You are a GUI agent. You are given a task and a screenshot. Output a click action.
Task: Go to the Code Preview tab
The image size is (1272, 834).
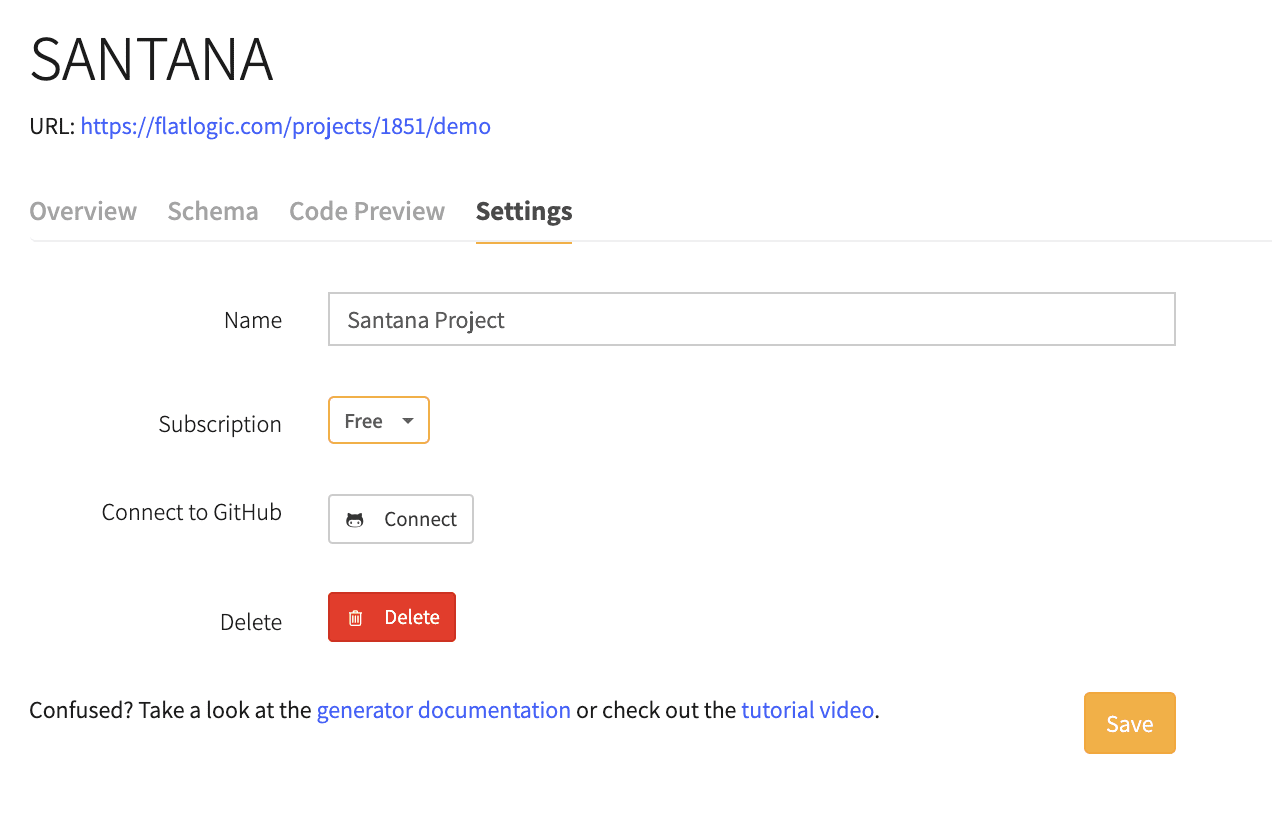(x=367, y=211)
